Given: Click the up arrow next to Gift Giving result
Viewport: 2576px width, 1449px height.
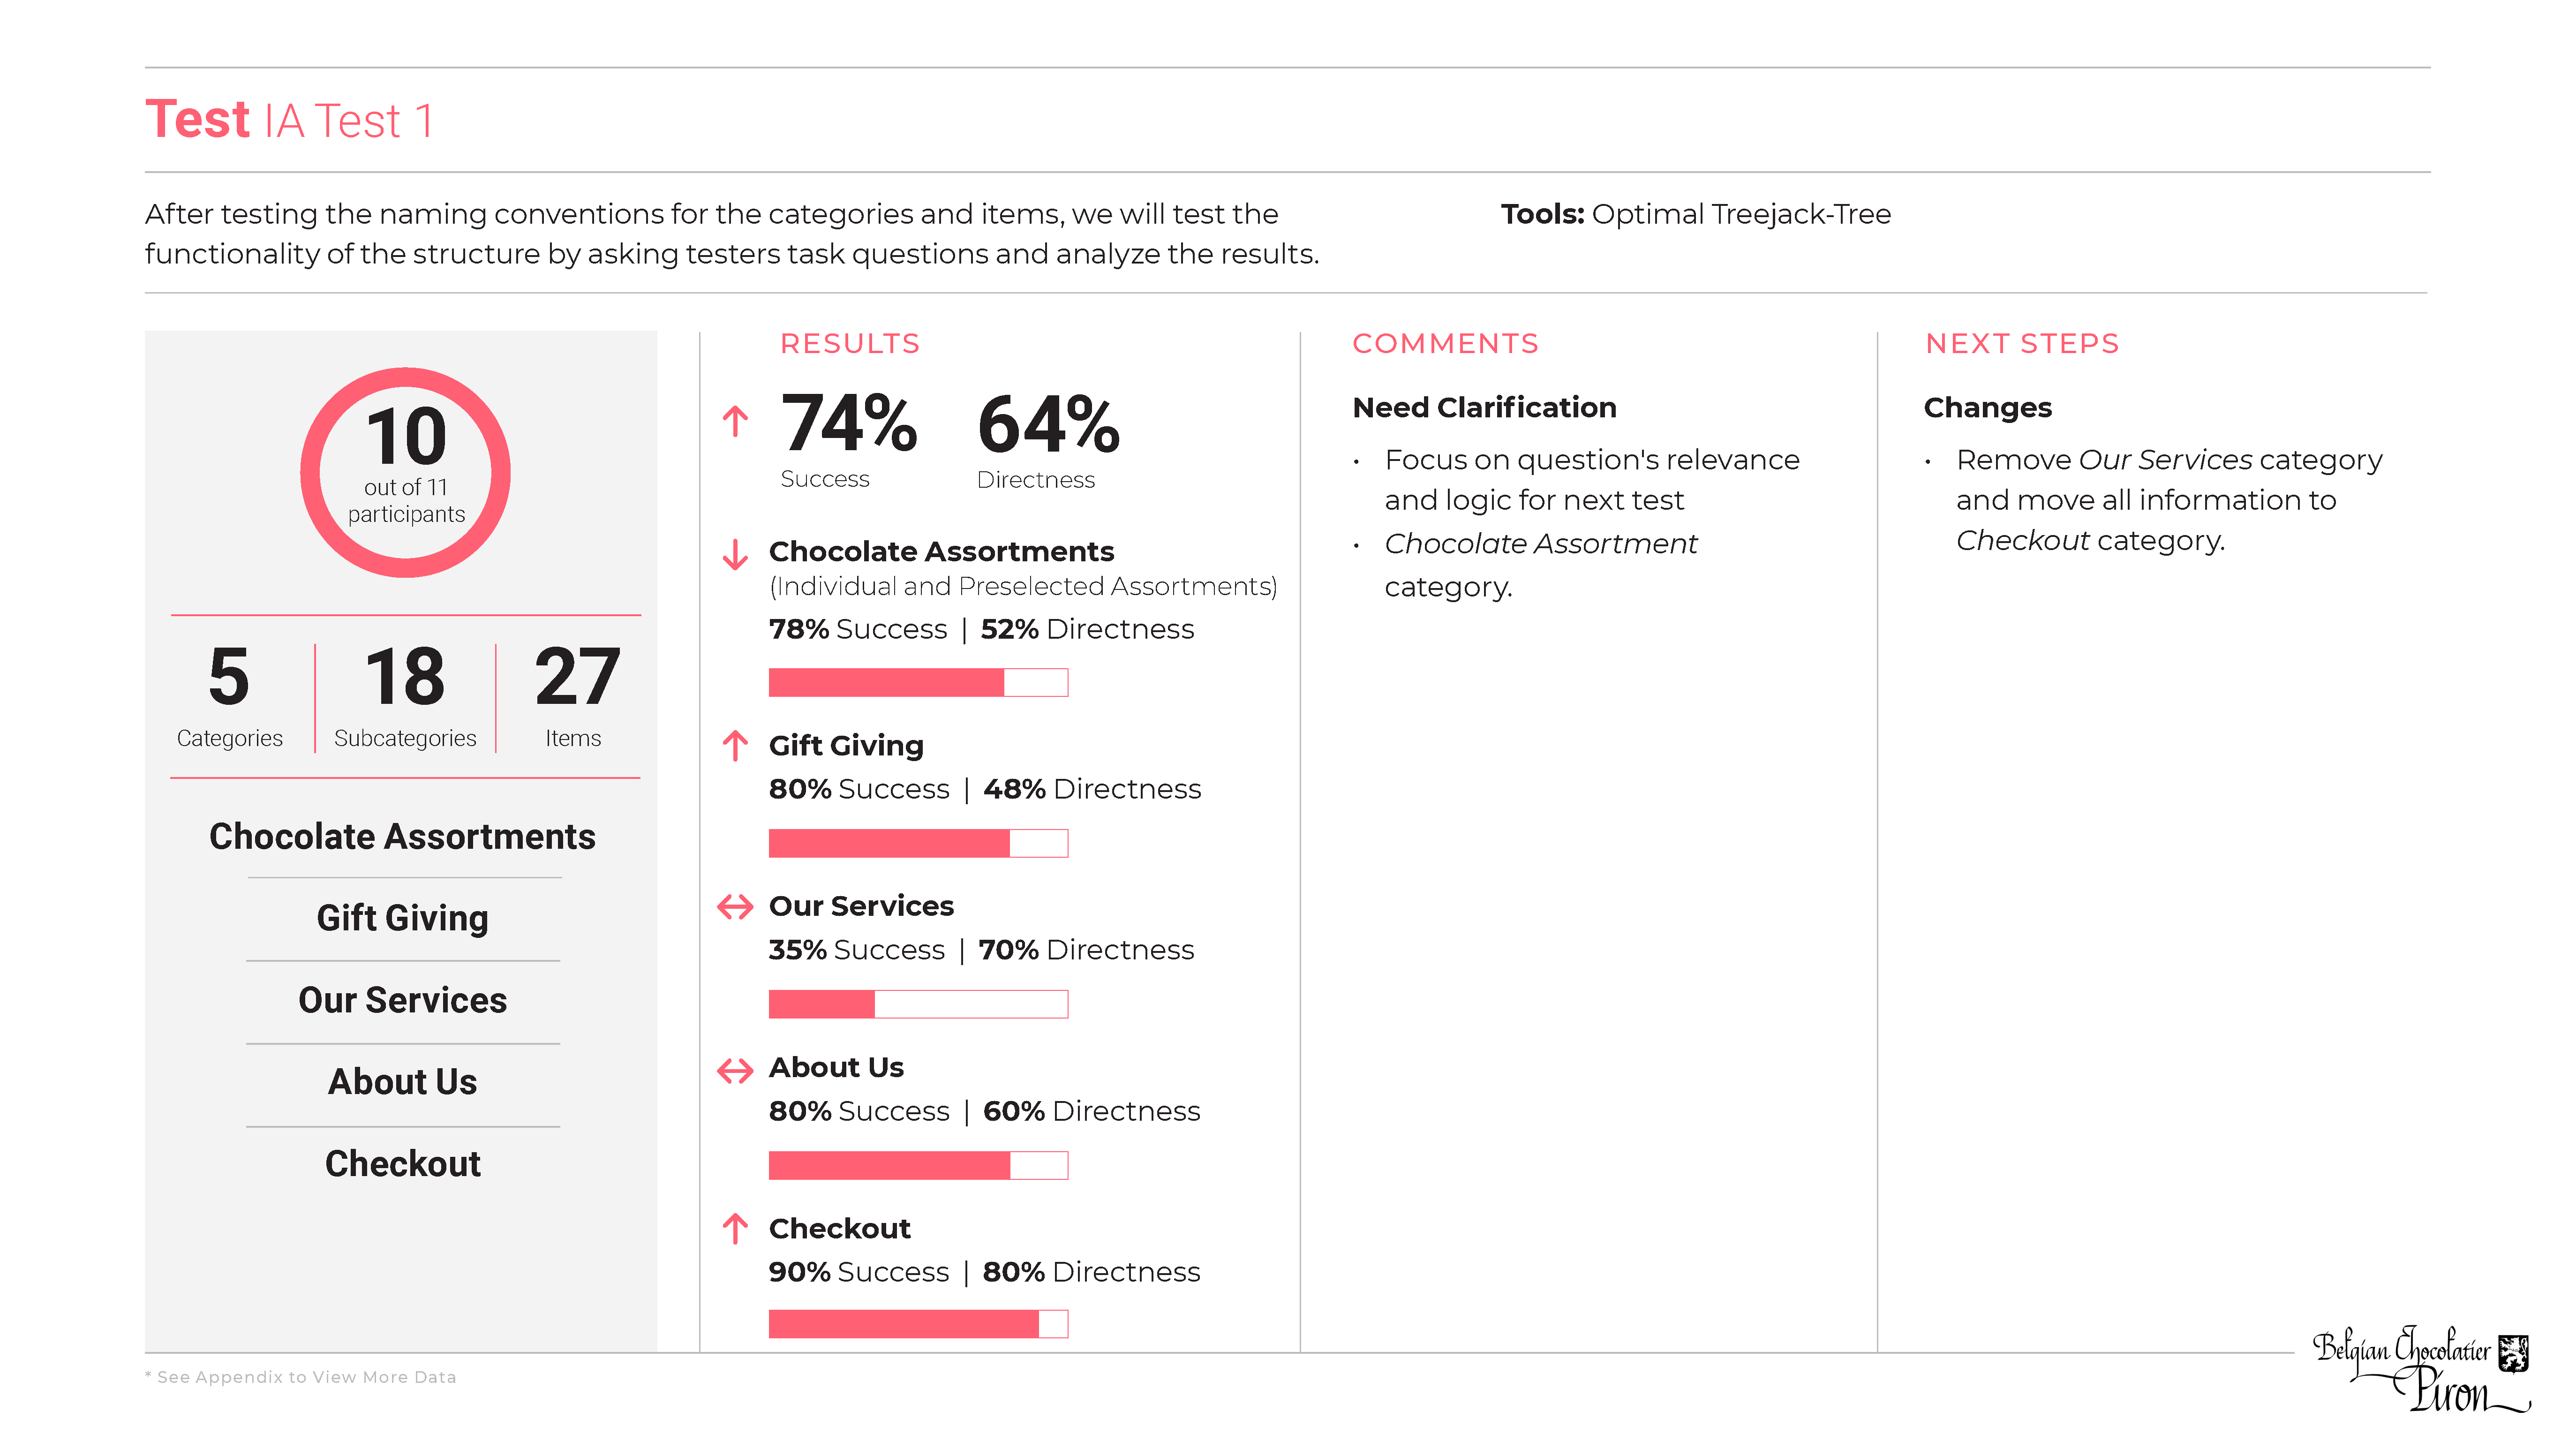Looking at the screenshot, I should [735, 745].
